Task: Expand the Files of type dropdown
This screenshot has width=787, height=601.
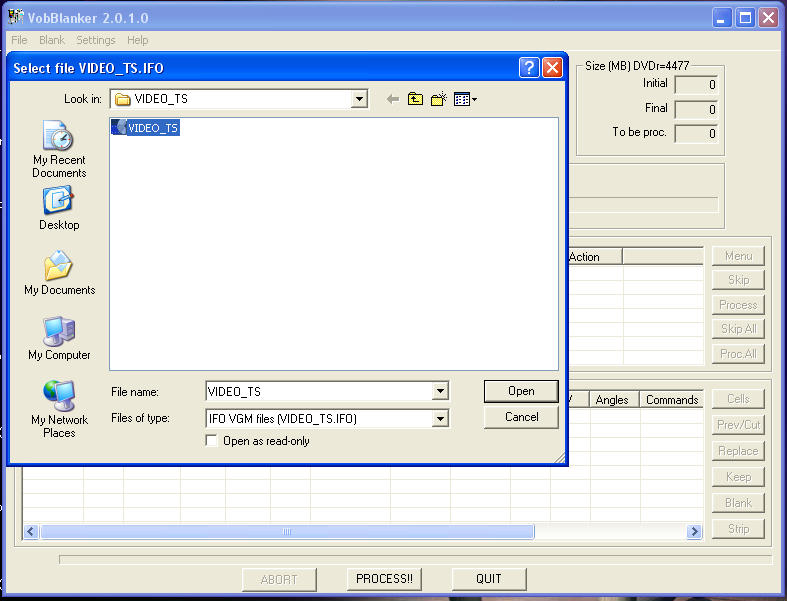Action: pyautogui.click(x=440, y=418)
